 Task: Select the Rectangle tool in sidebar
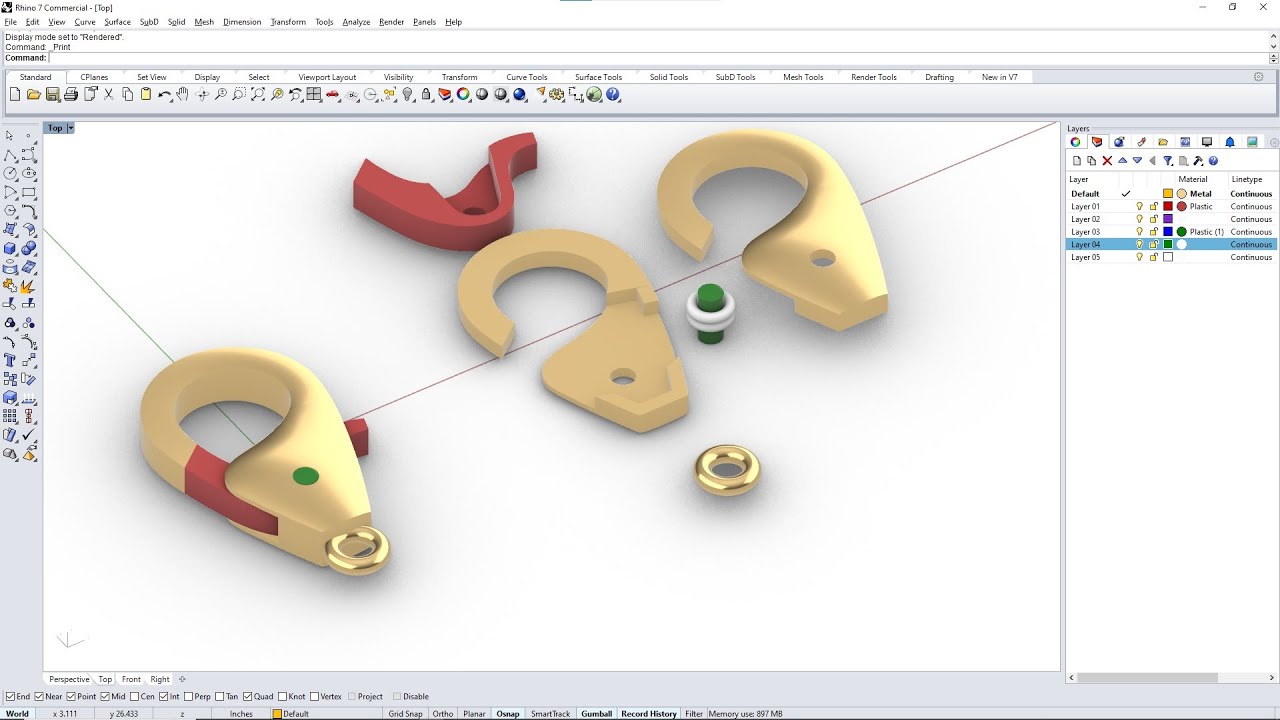(29, 192)
